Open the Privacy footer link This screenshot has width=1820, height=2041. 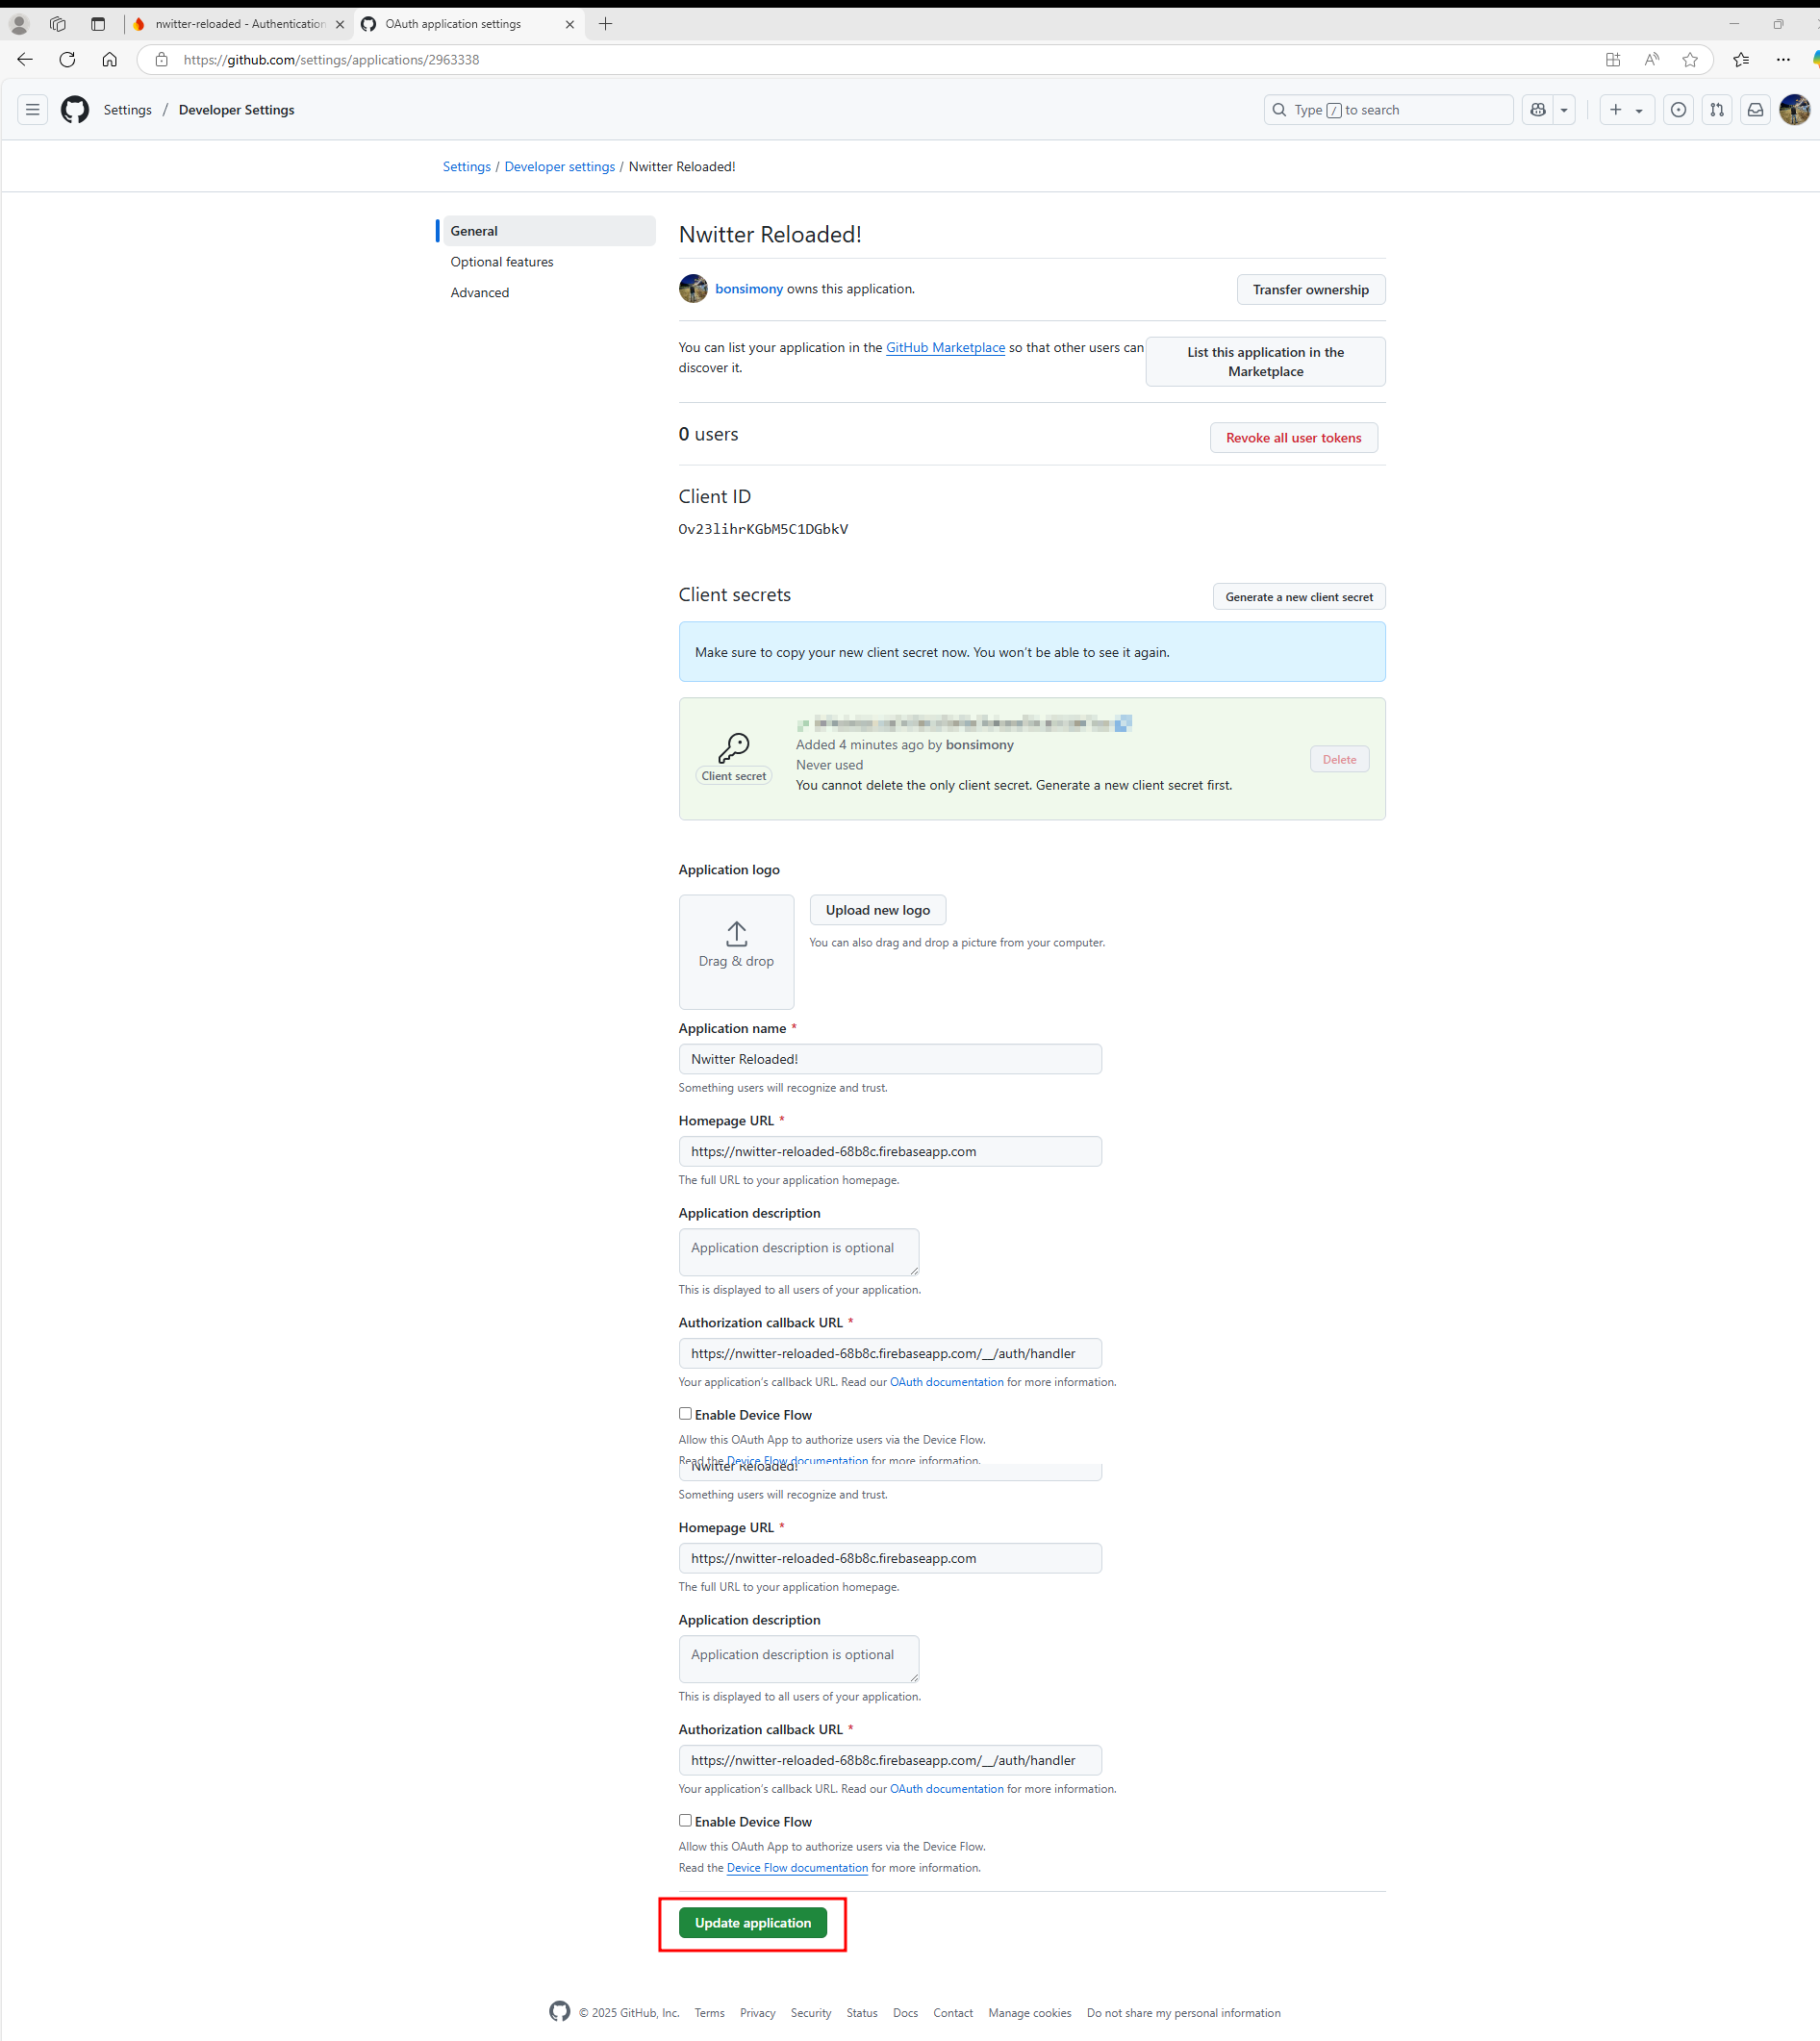(x=758, y=2013)
